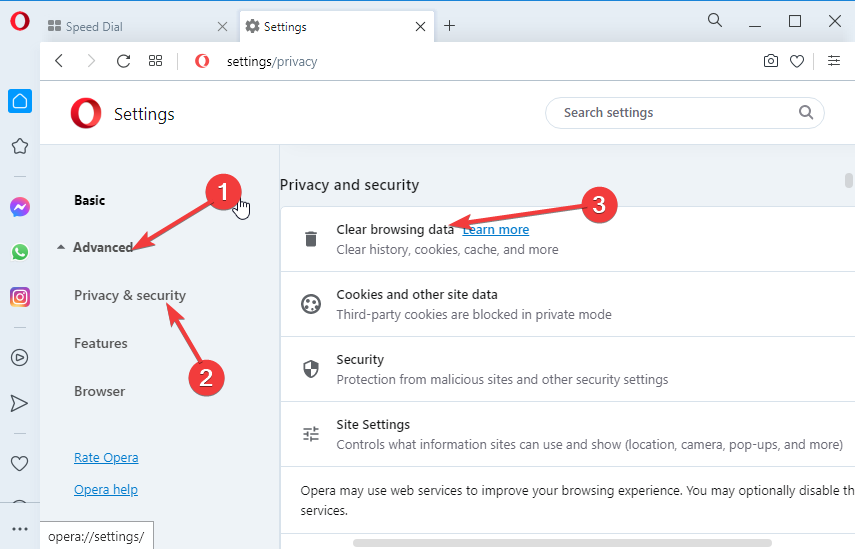Open a new tab with plus button
Image resolution: width=855 pixels, height=549 pixels.
coord(449,26)
